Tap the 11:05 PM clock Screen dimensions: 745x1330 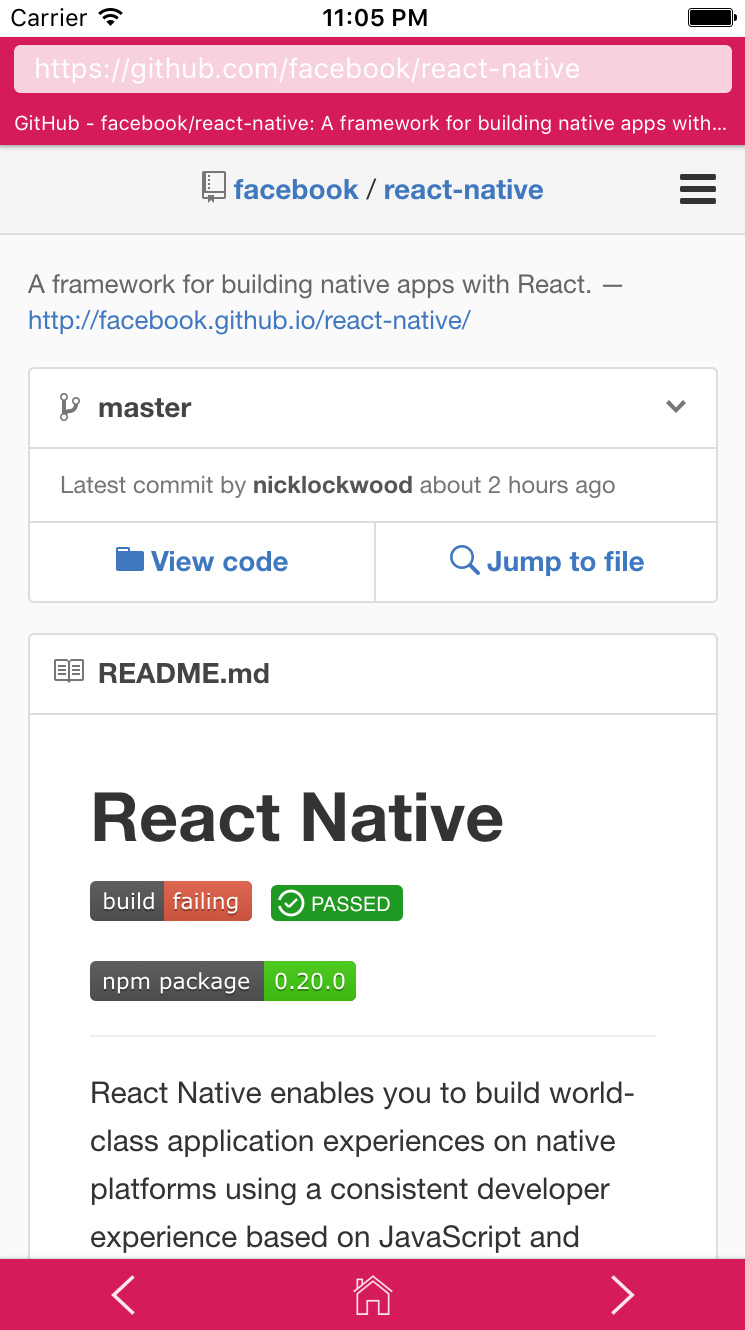(x=375, y=17)
